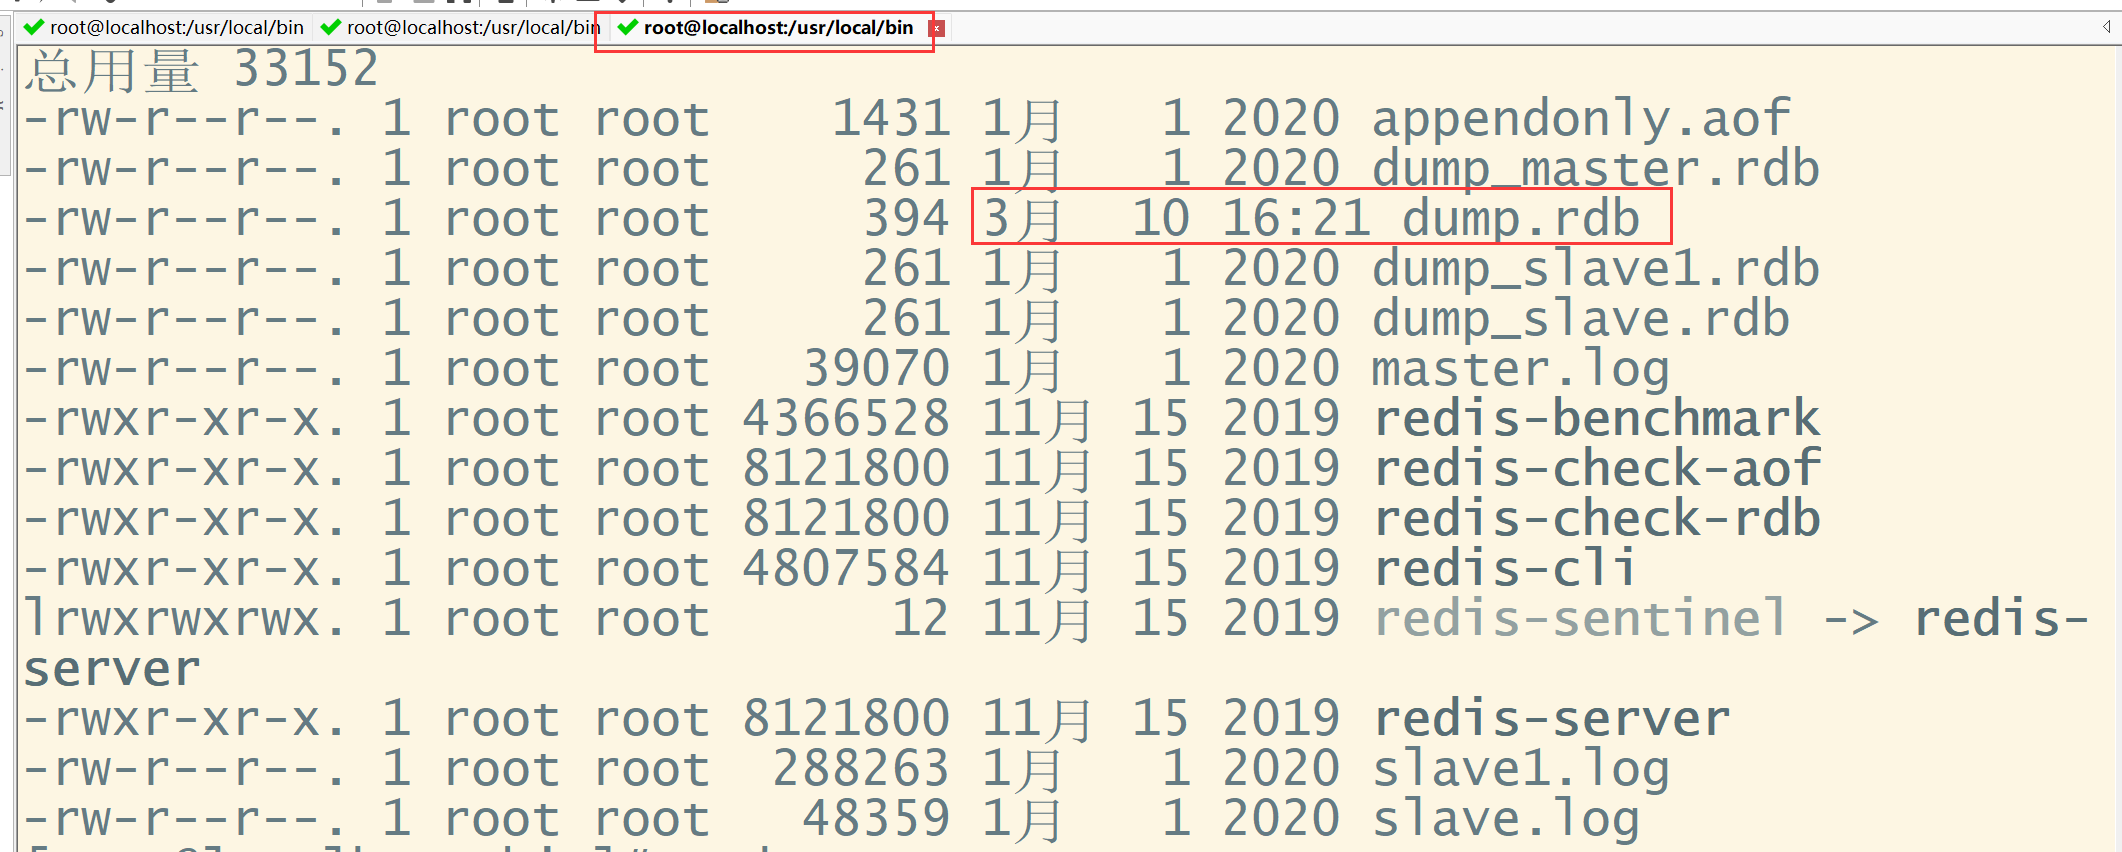Click the executable name redis-check-rdb
Screen dimensions: 2122x852
click(1597, 519)
